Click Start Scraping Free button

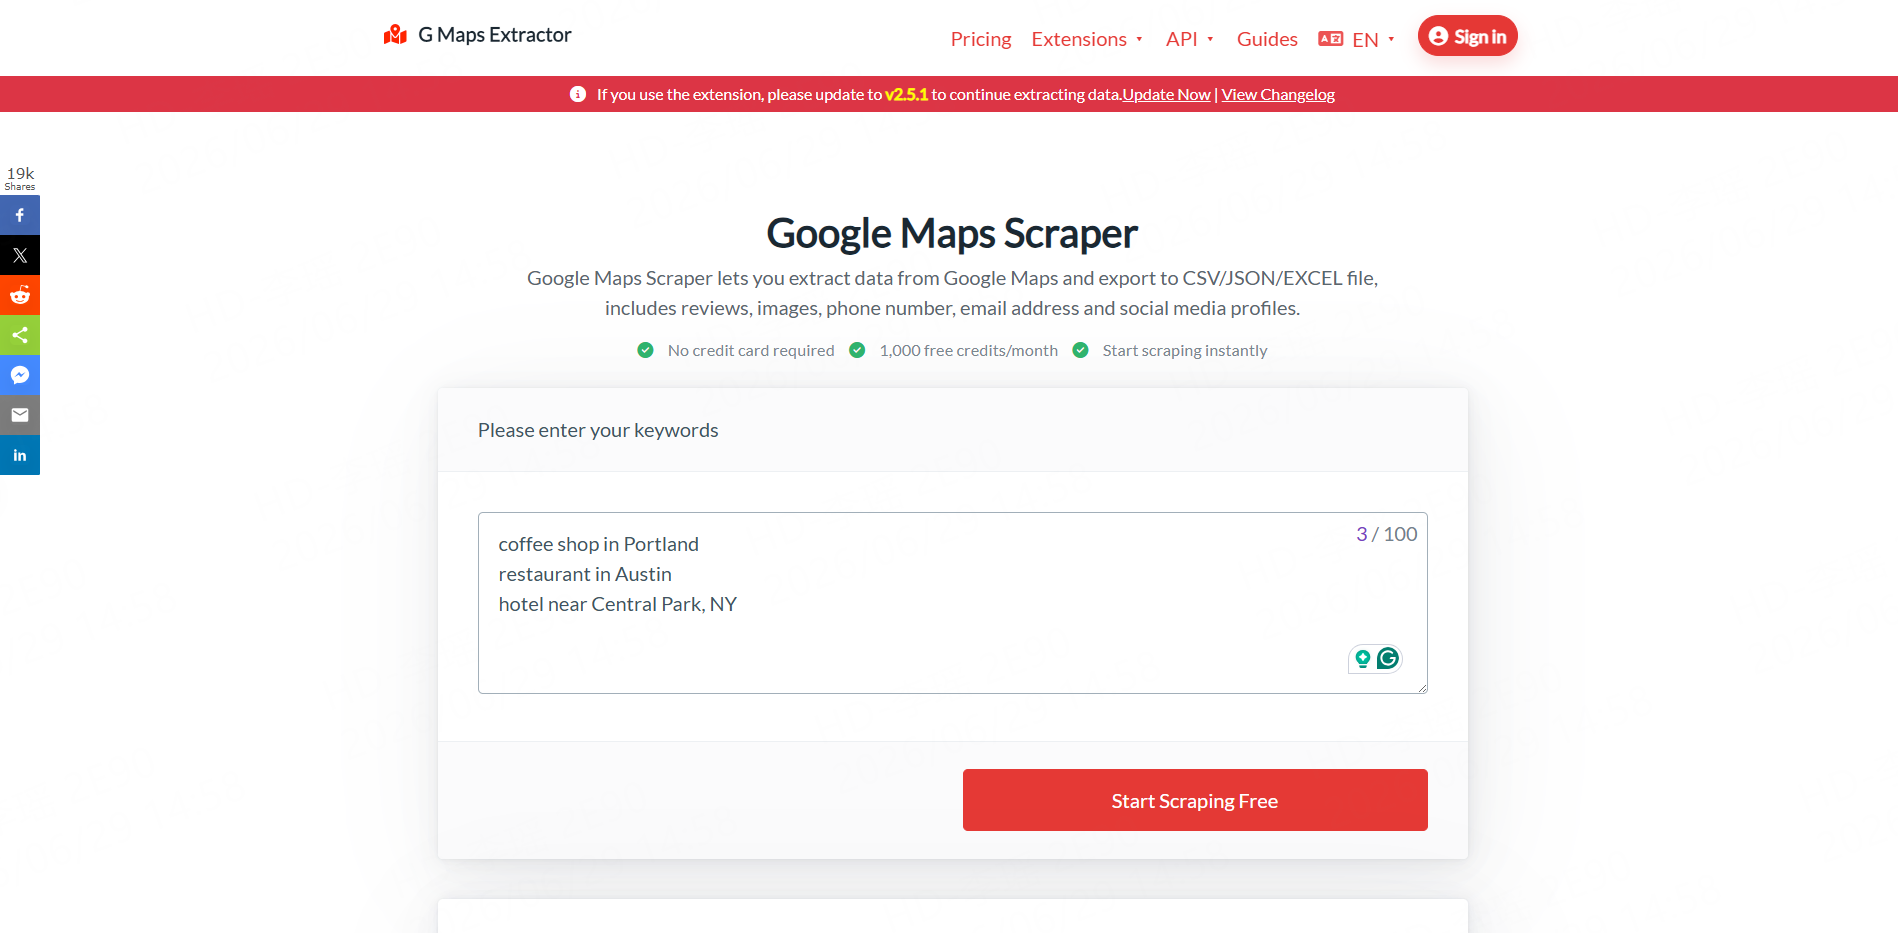[x=1195, y=800]
